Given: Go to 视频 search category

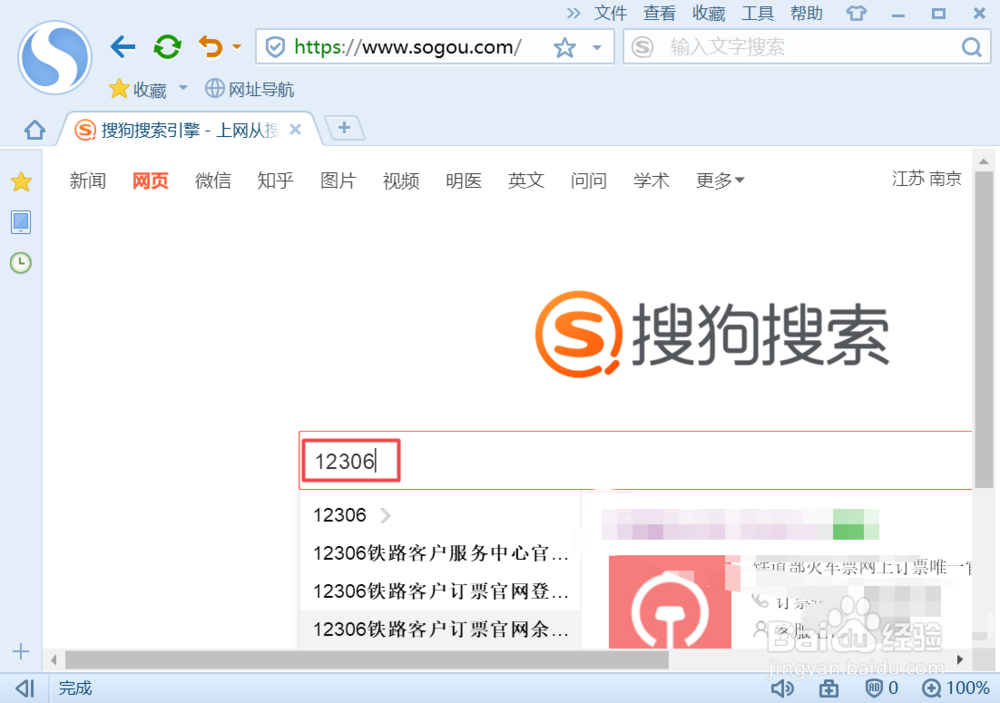Looking at the screenshot, I should (401, 181).
